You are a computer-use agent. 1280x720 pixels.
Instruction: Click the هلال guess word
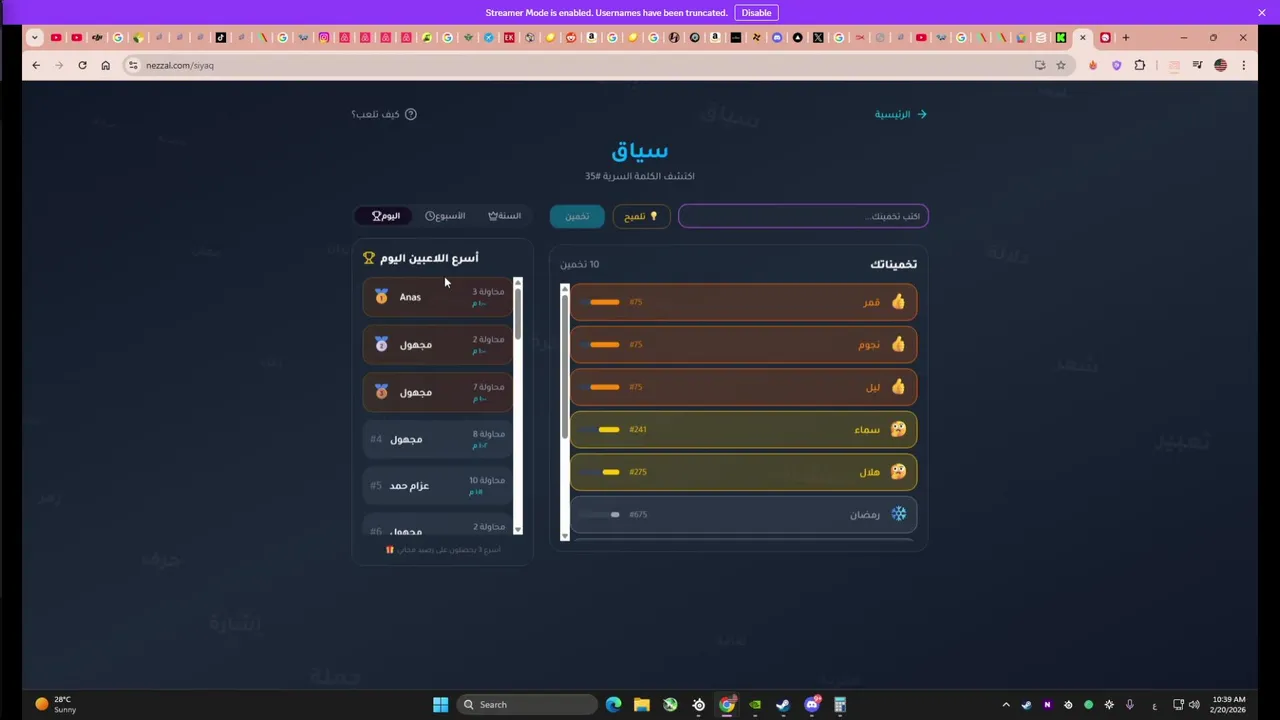869,472
